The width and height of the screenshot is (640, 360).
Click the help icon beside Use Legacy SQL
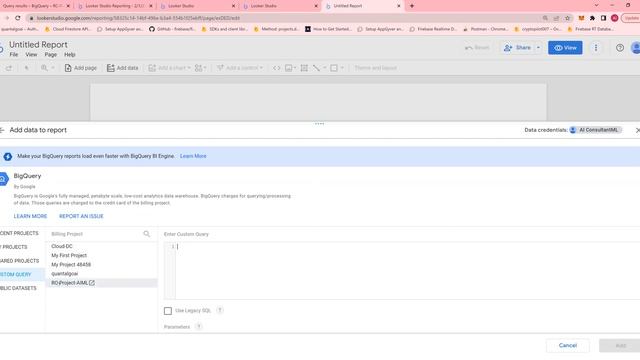point(220,311)
